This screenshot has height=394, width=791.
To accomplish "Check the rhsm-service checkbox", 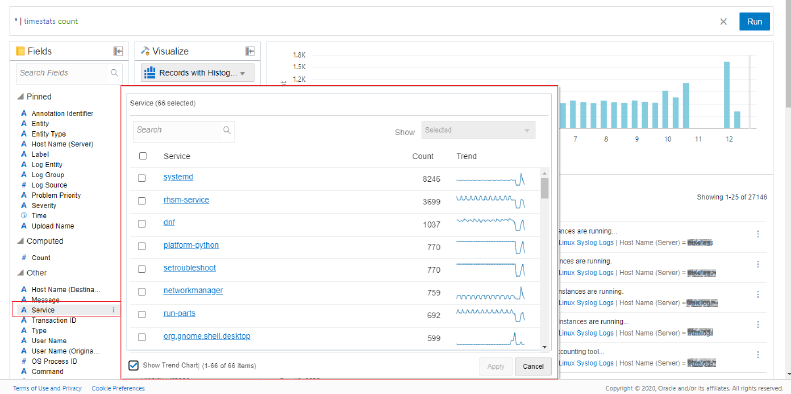I will click(142, 201).
